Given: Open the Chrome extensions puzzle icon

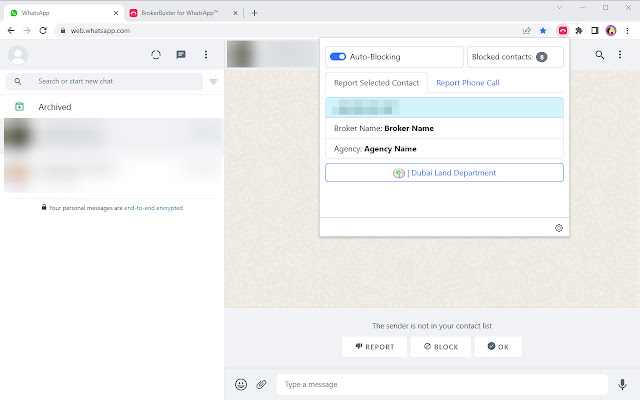Looking at the screenshot, I should pyautogui.click(x=579, y=31).
